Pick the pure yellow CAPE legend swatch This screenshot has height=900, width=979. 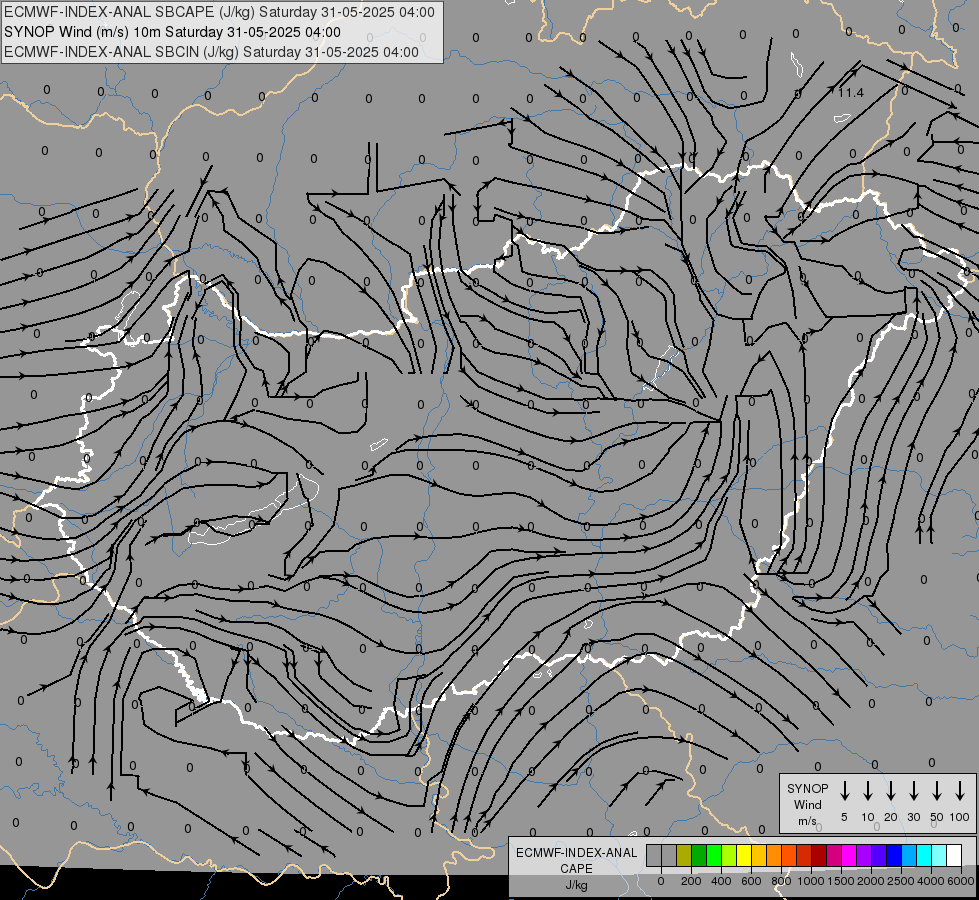[x=744, y=855]
